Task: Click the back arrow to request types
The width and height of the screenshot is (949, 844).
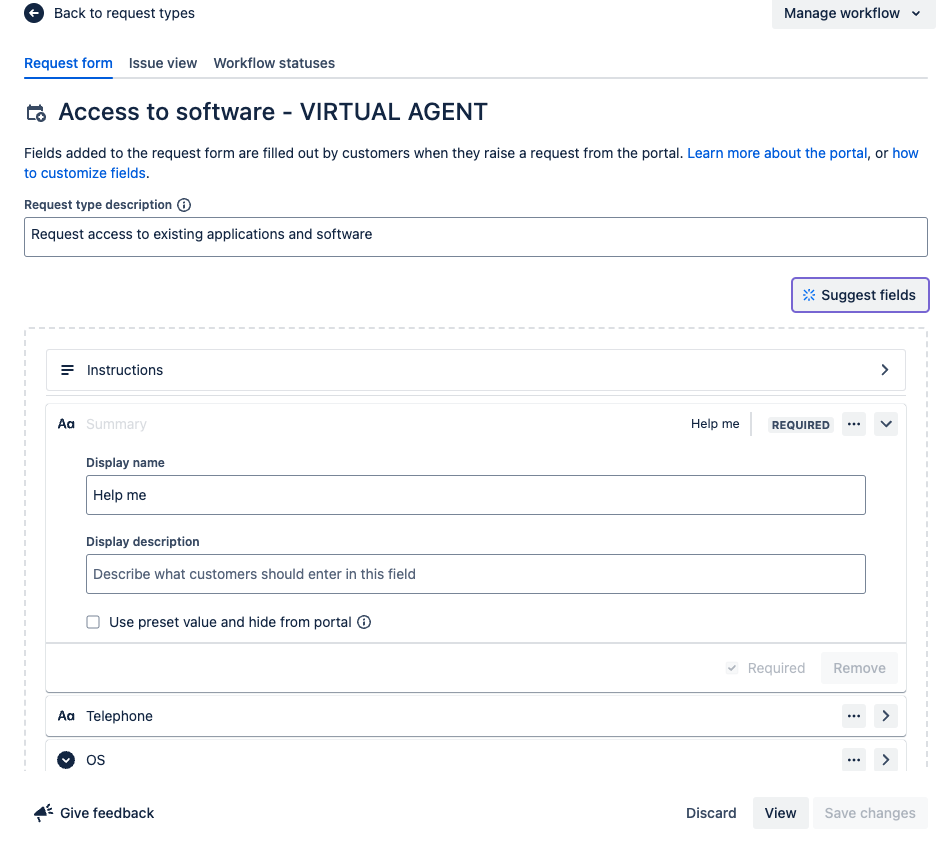Action: pos(33,13)
